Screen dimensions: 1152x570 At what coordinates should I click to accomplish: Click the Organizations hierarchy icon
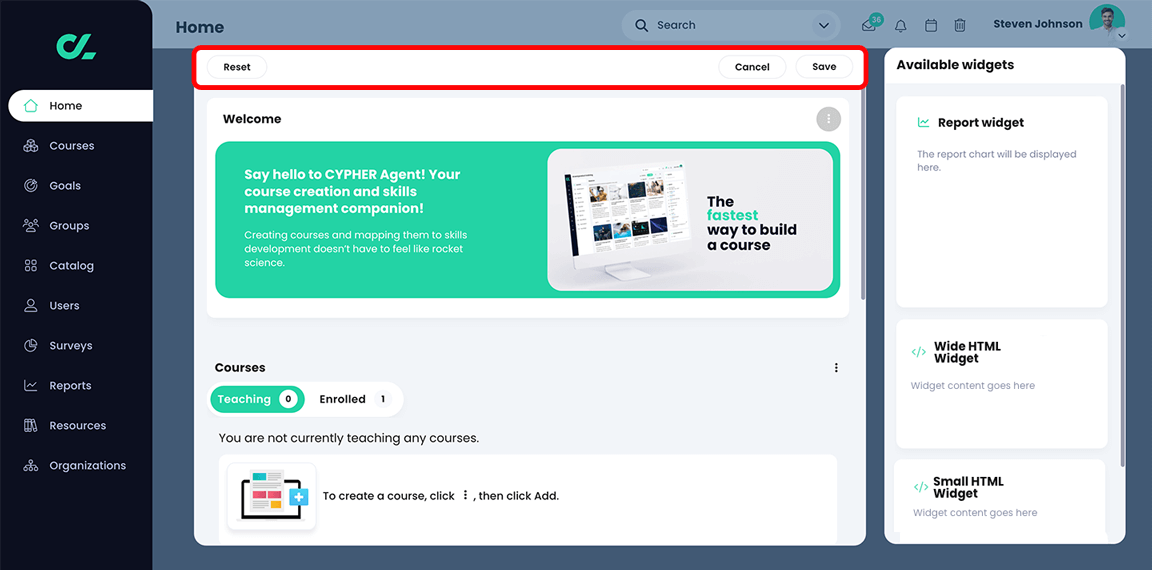(x=30, y=466)
